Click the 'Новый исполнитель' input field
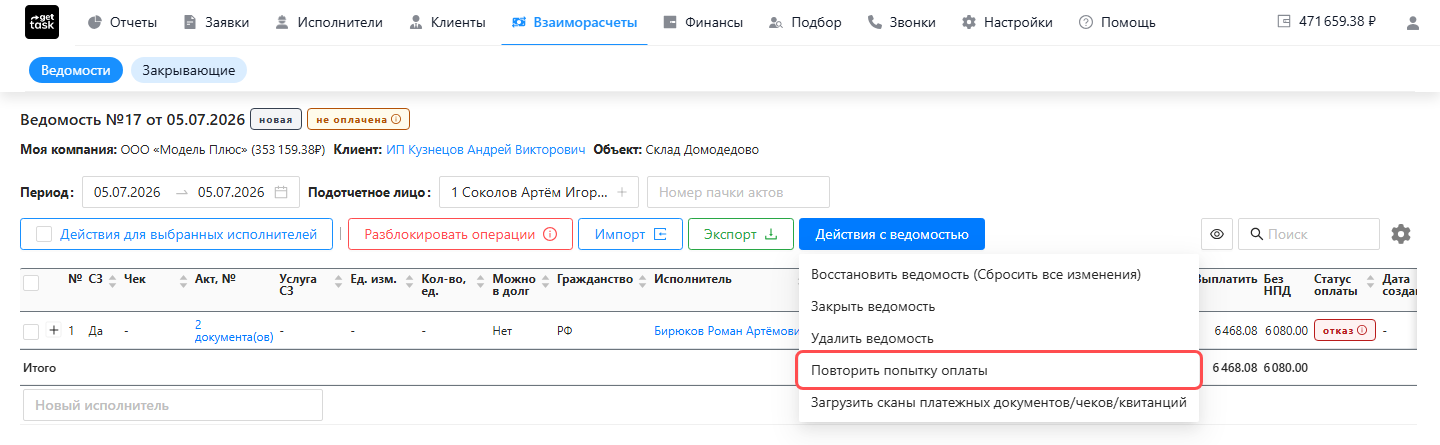This screenshot has width=1440, height=445. (x=172, y=405)
